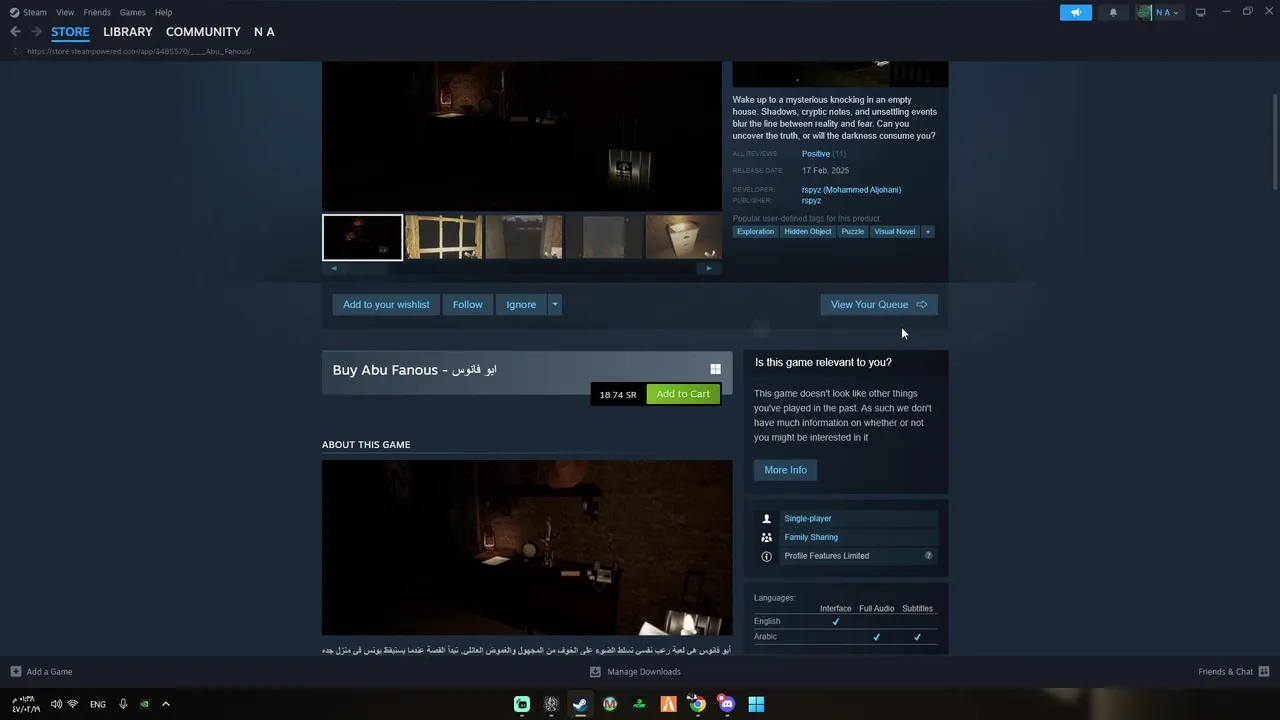Image resolution: width=1280 pixels, height=720 pixels.
Task: Click the store URL address bar
Action: (x=139, y=51)
